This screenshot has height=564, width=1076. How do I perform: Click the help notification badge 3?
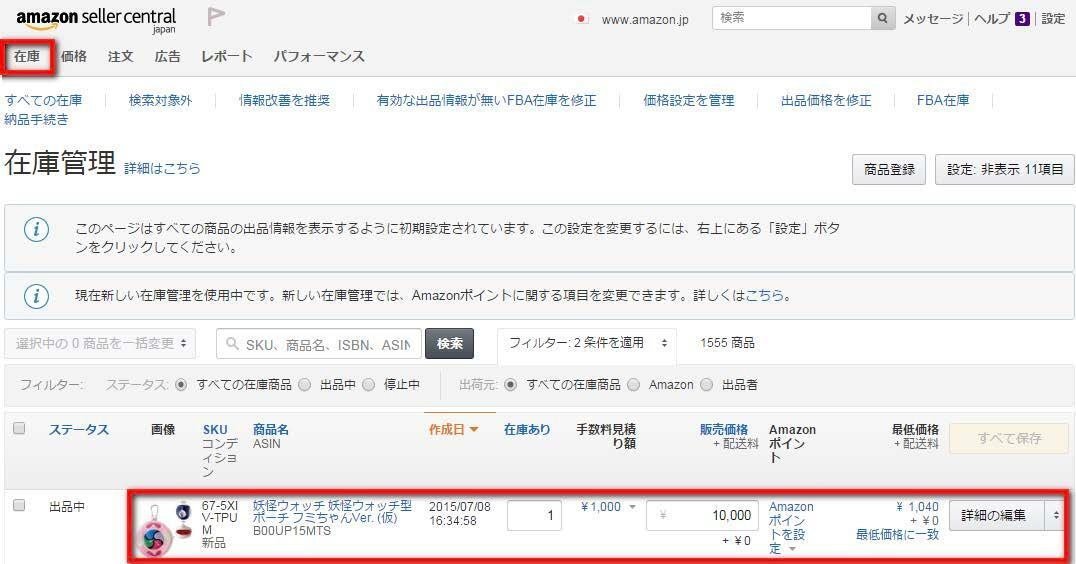click(x=1022, y=19)
